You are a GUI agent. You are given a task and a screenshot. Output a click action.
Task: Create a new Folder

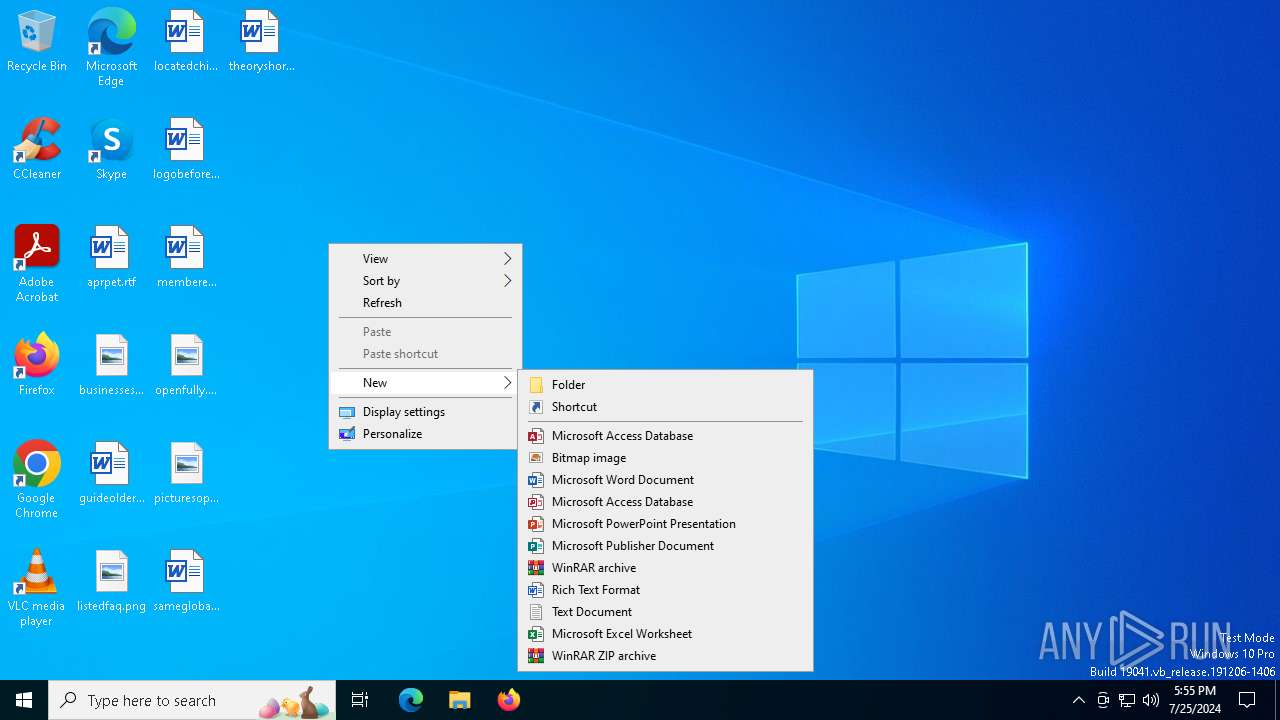665,385
